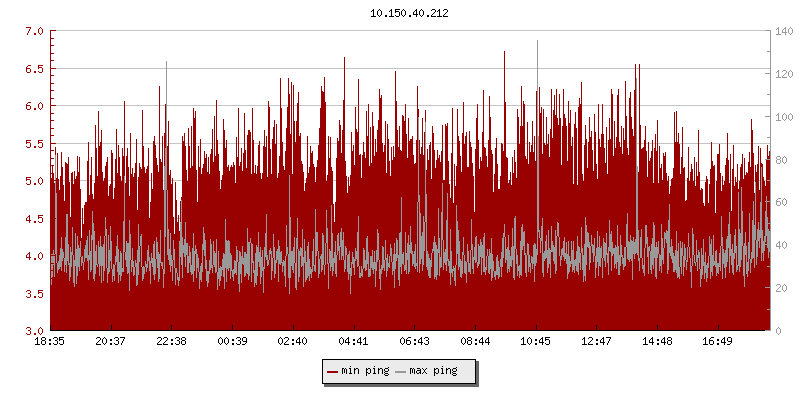Pick the 14:48 time axis label
The width and height of the screenshot is (800, 400).
(x=657, y=342)
